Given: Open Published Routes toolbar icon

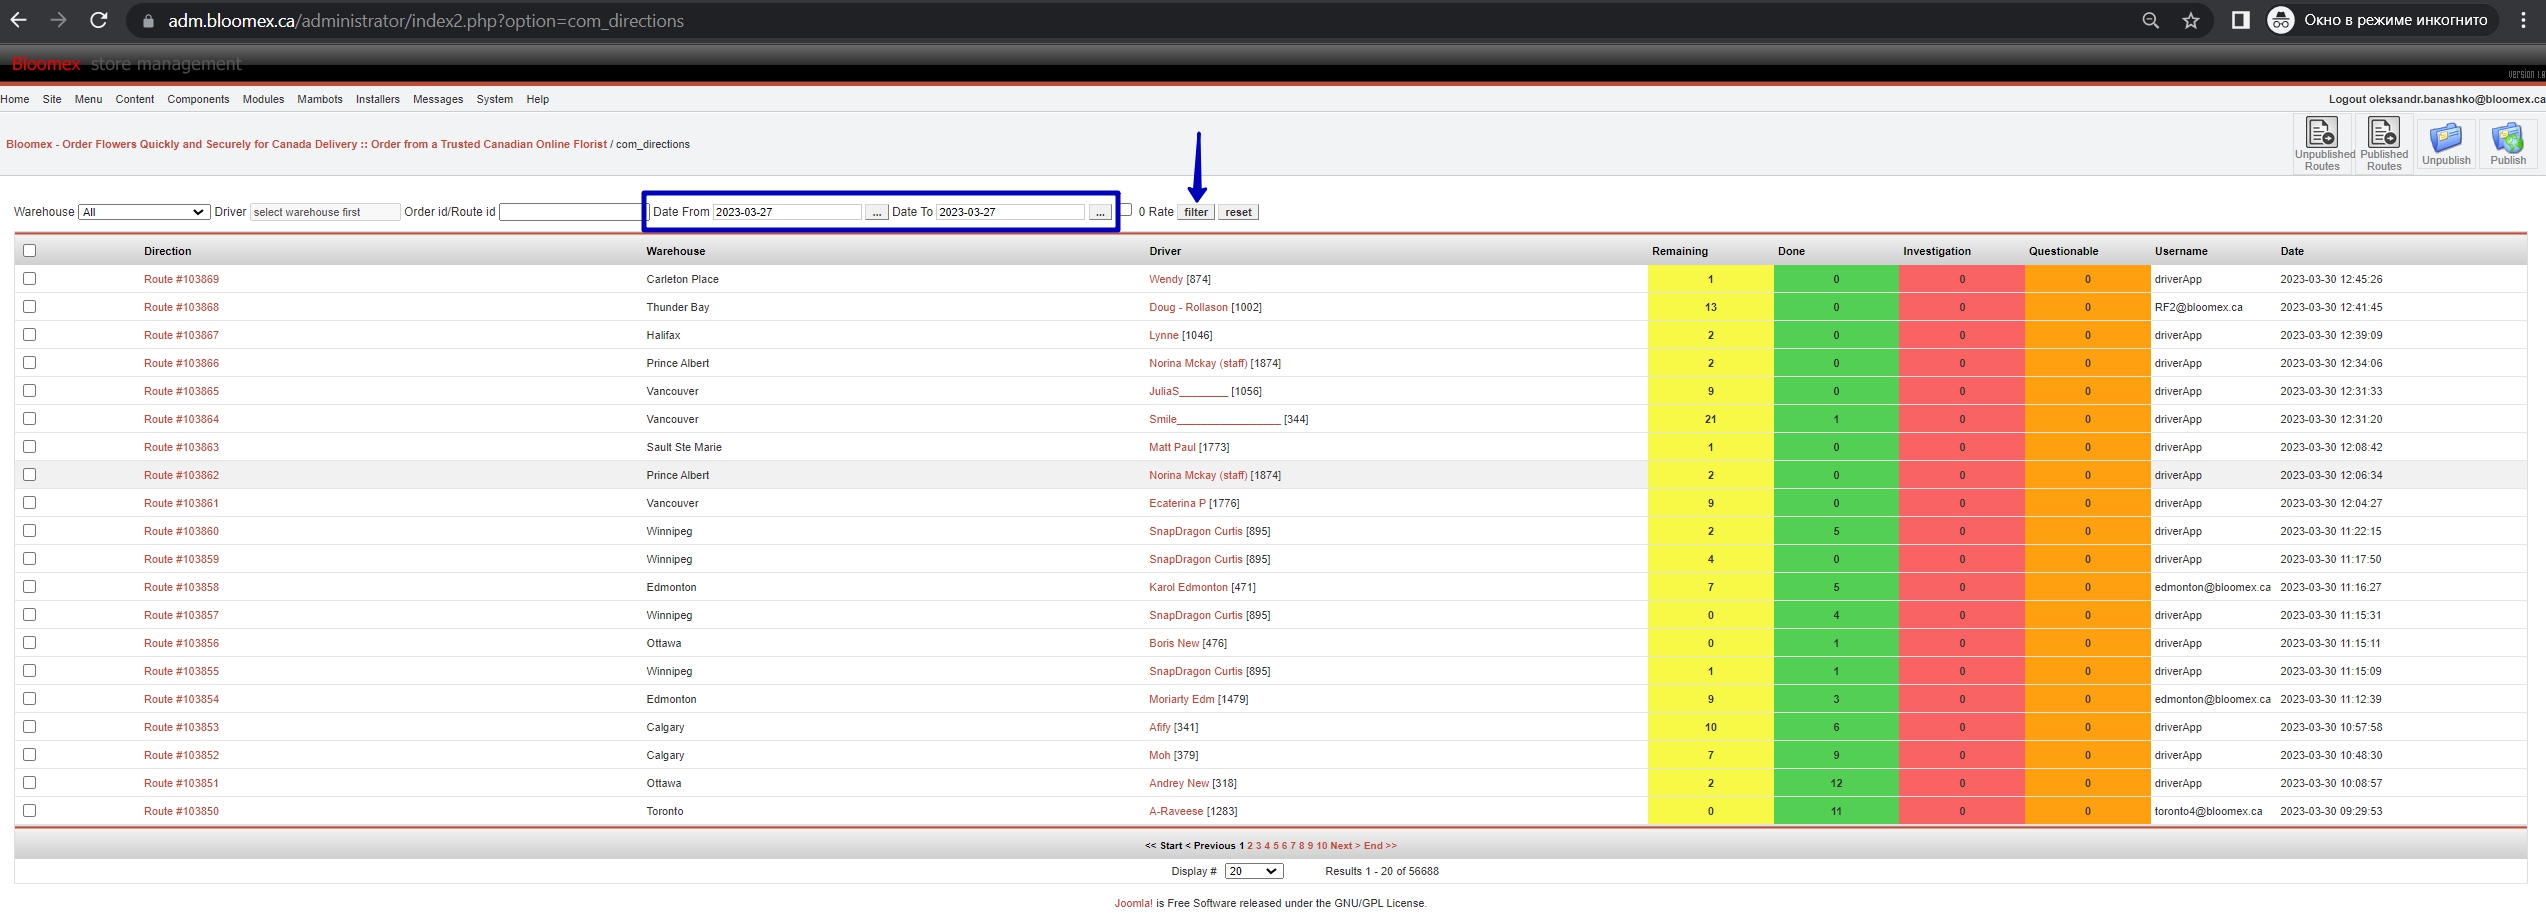Looking at the screenshot, I should [x=2384, y=144].
